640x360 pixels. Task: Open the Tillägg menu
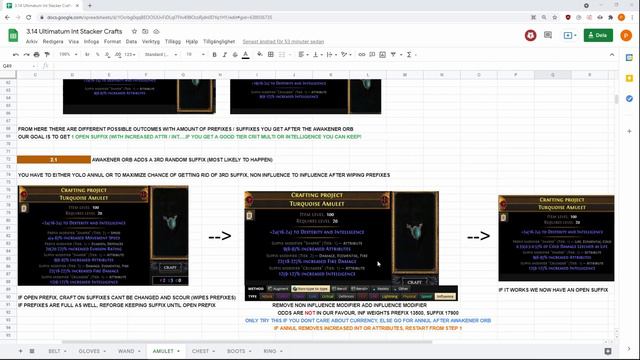coord(173,42)
